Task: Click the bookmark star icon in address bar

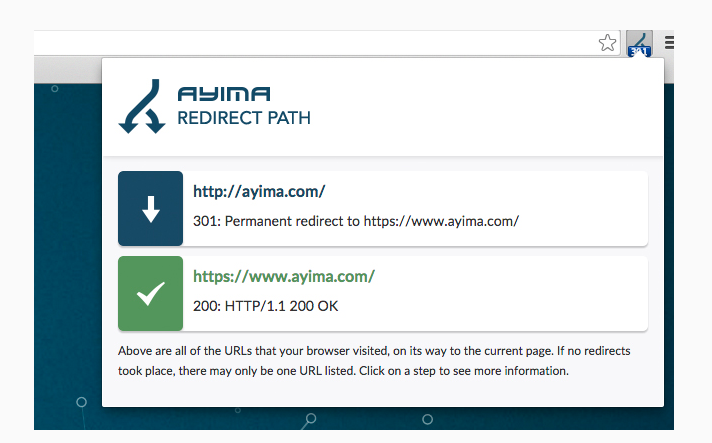Action: 607,43
